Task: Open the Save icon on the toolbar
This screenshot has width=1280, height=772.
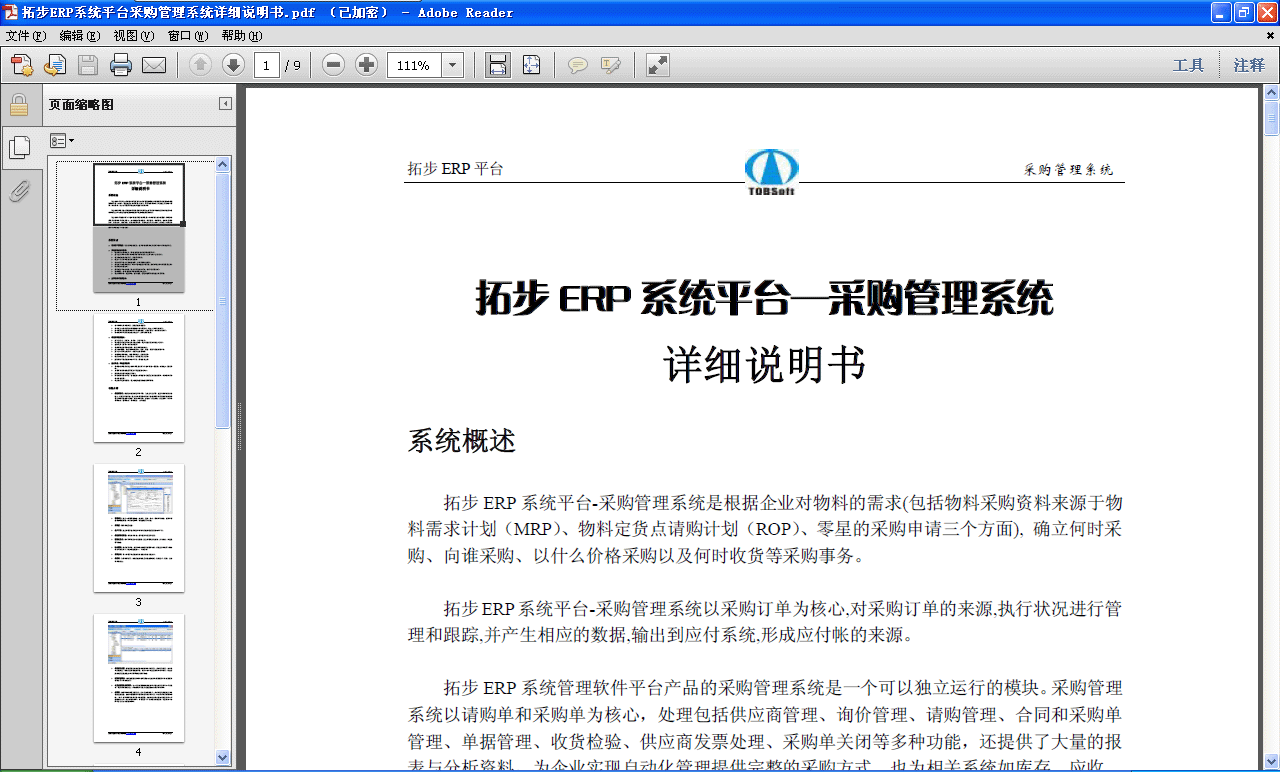Action: 87,64
